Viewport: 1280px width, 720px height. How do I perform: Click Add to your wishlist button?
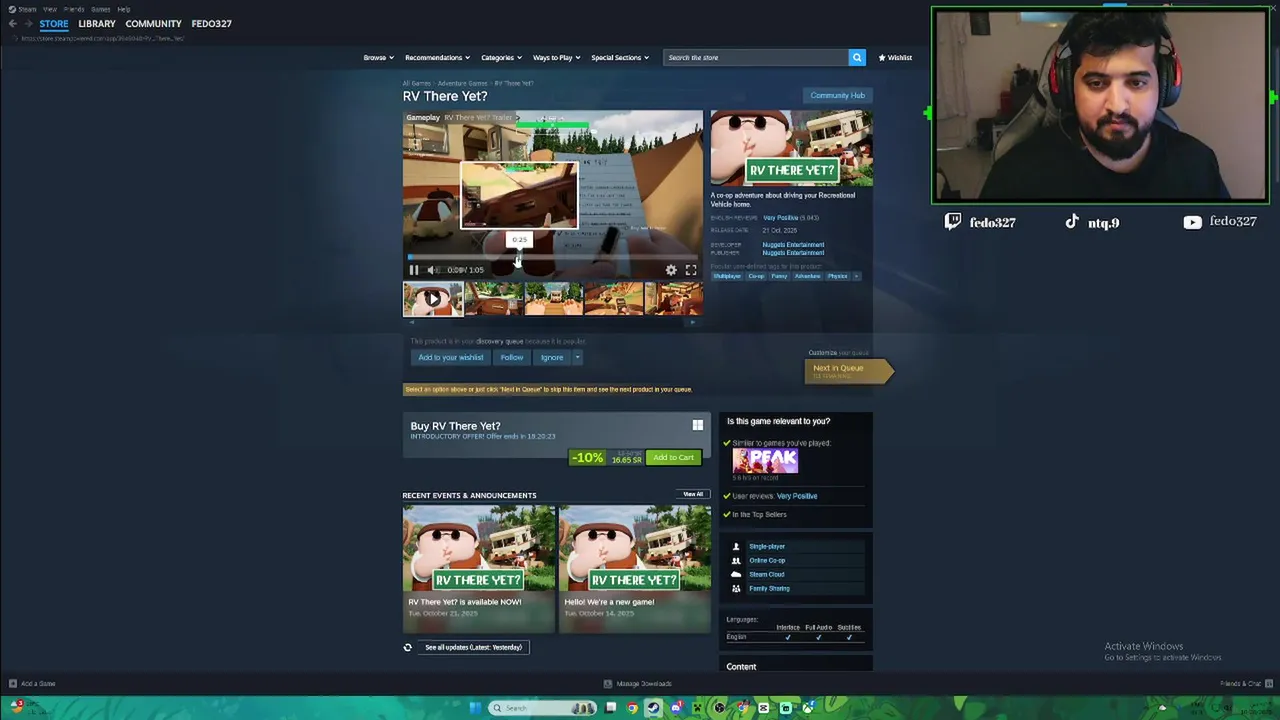451,357
